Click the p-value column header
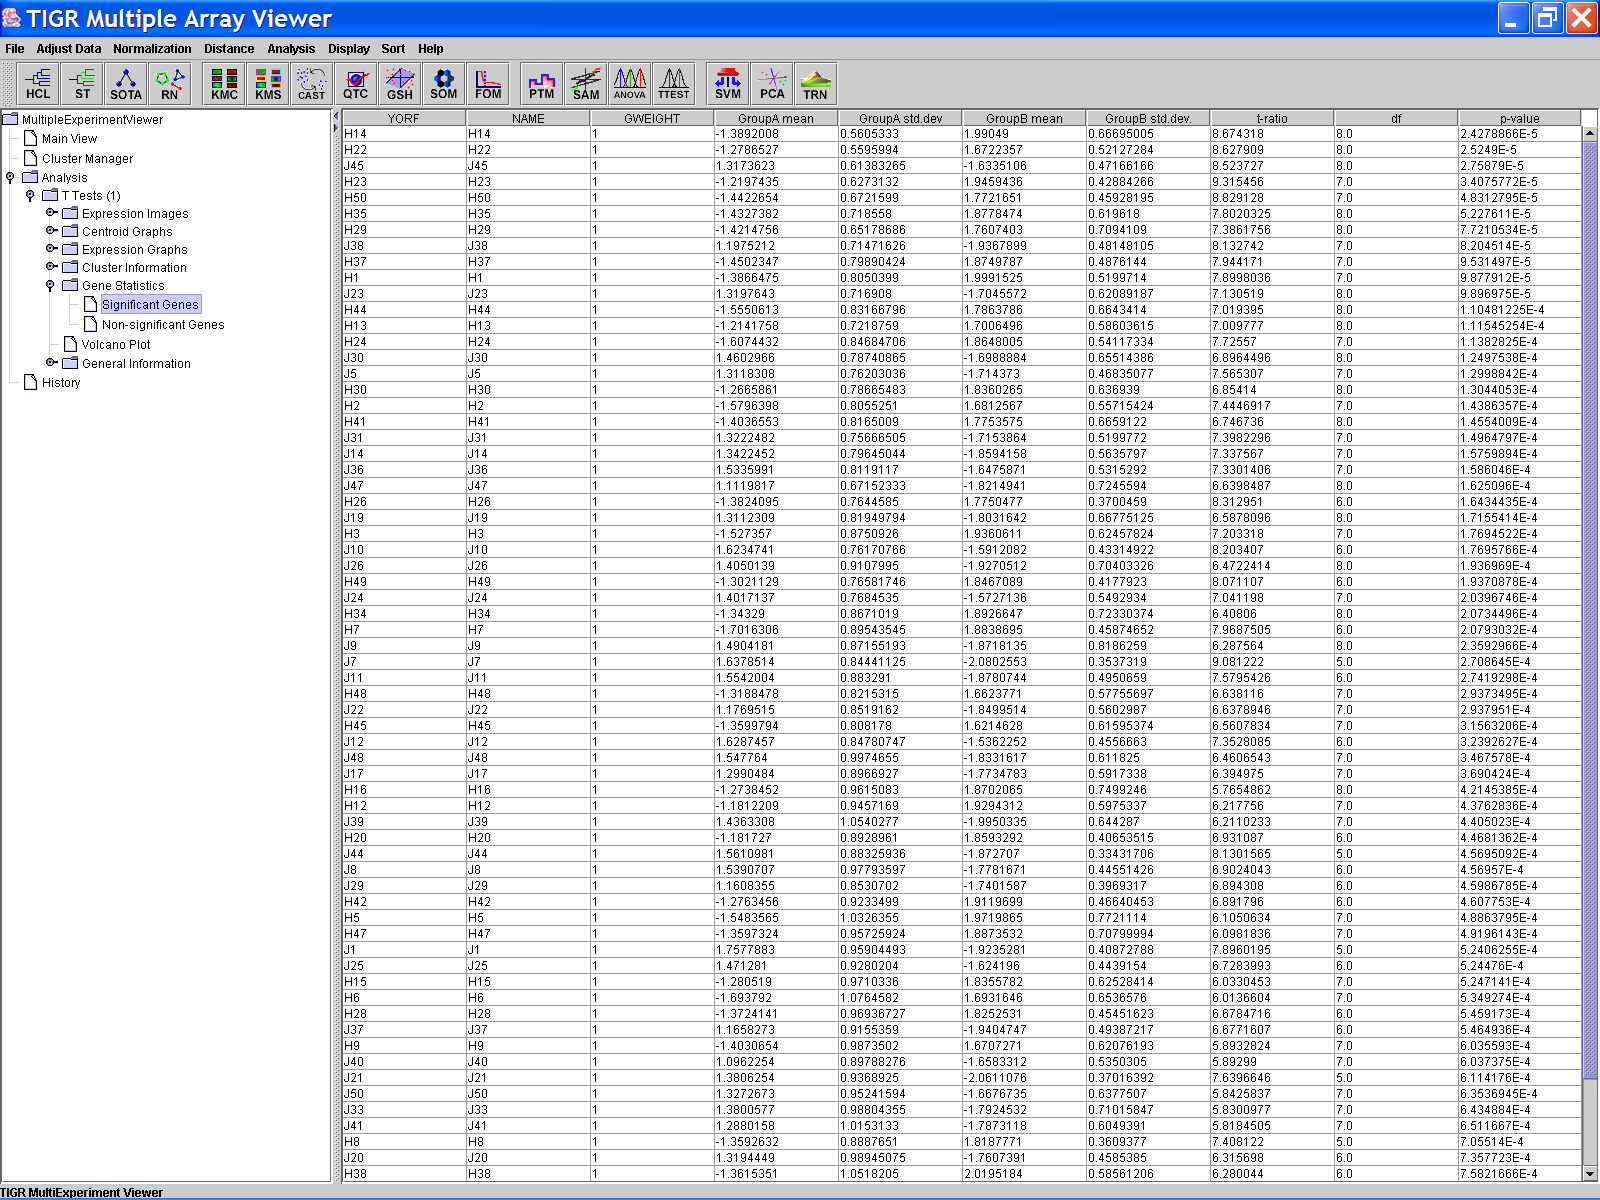Viewport: 1600px width, 1200px height. pyautogui.click(x=1518, y=118)
